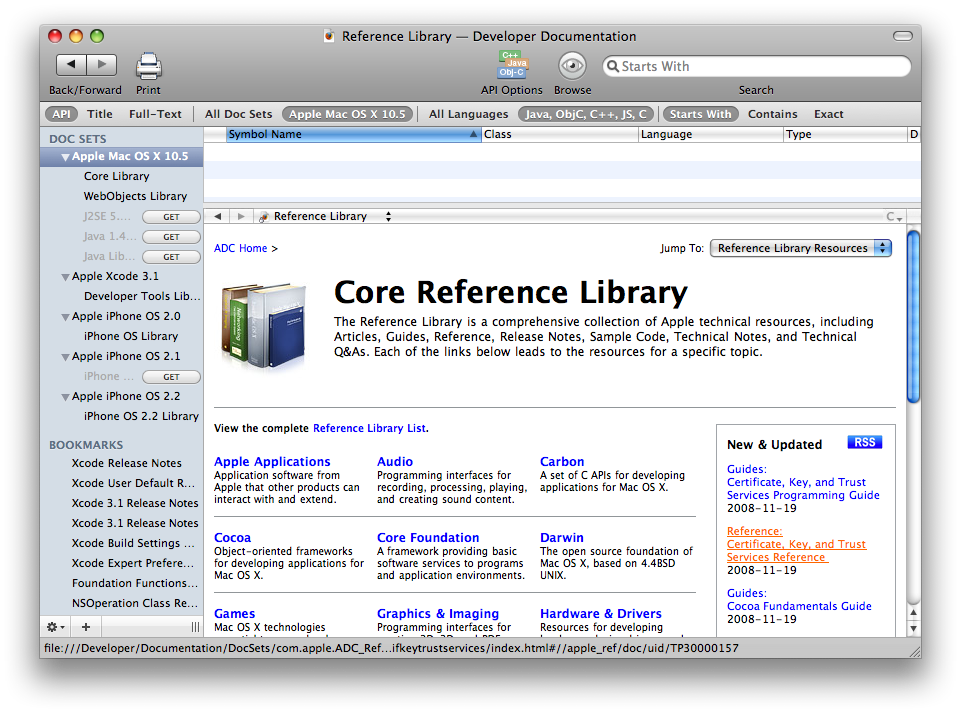The width and height of the screenshot is (961, 713).
Task: Open the gear action menu in sidebar
Action: click(55, 627)
